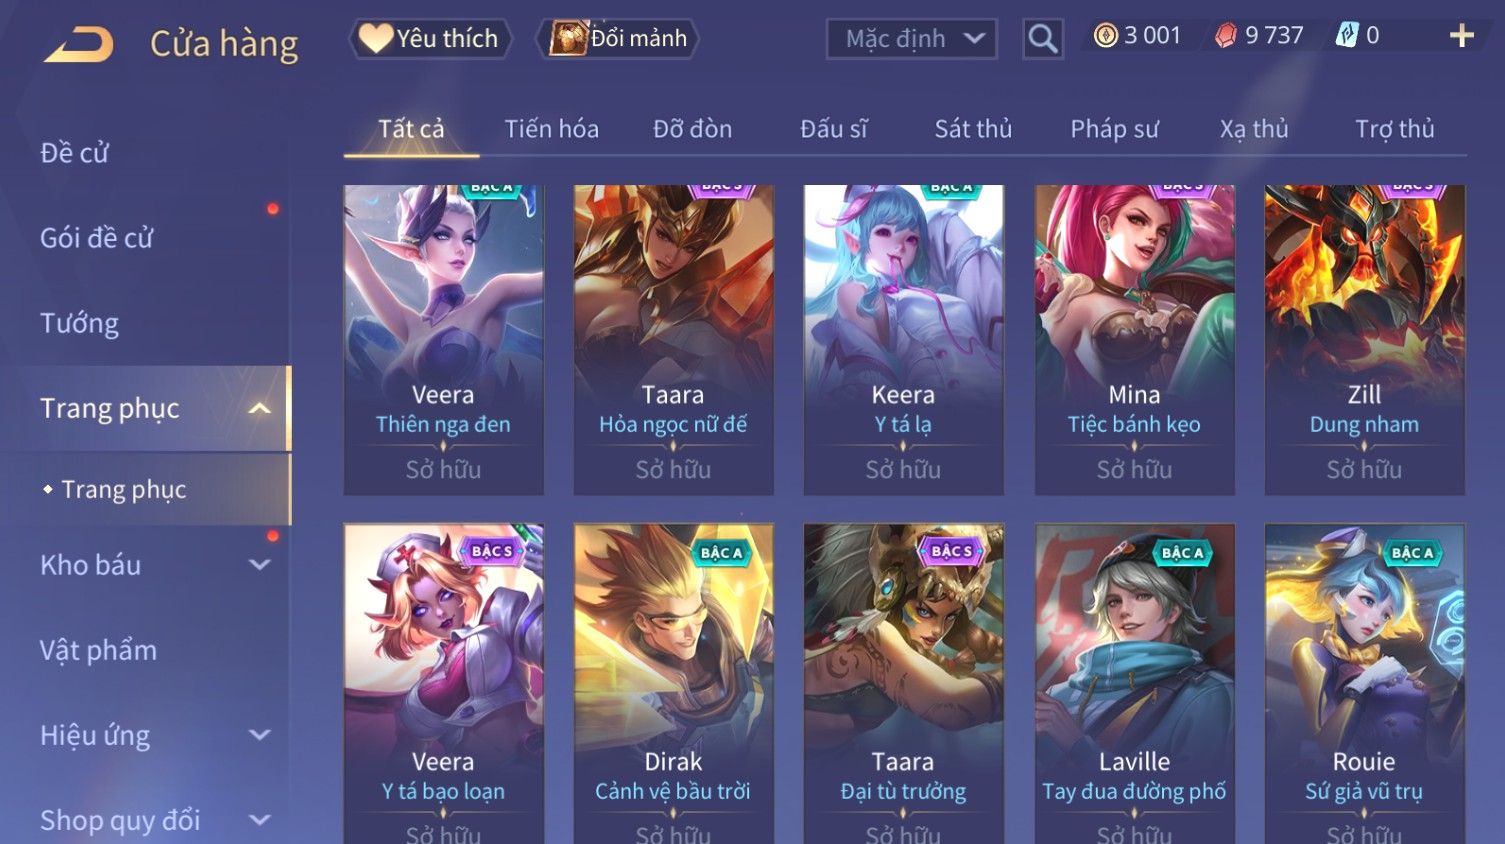The height and width of the screenshot is (844, 1505).
Task: Select Zill Dung nham skin card
Action: click(x=1364, y=340)
